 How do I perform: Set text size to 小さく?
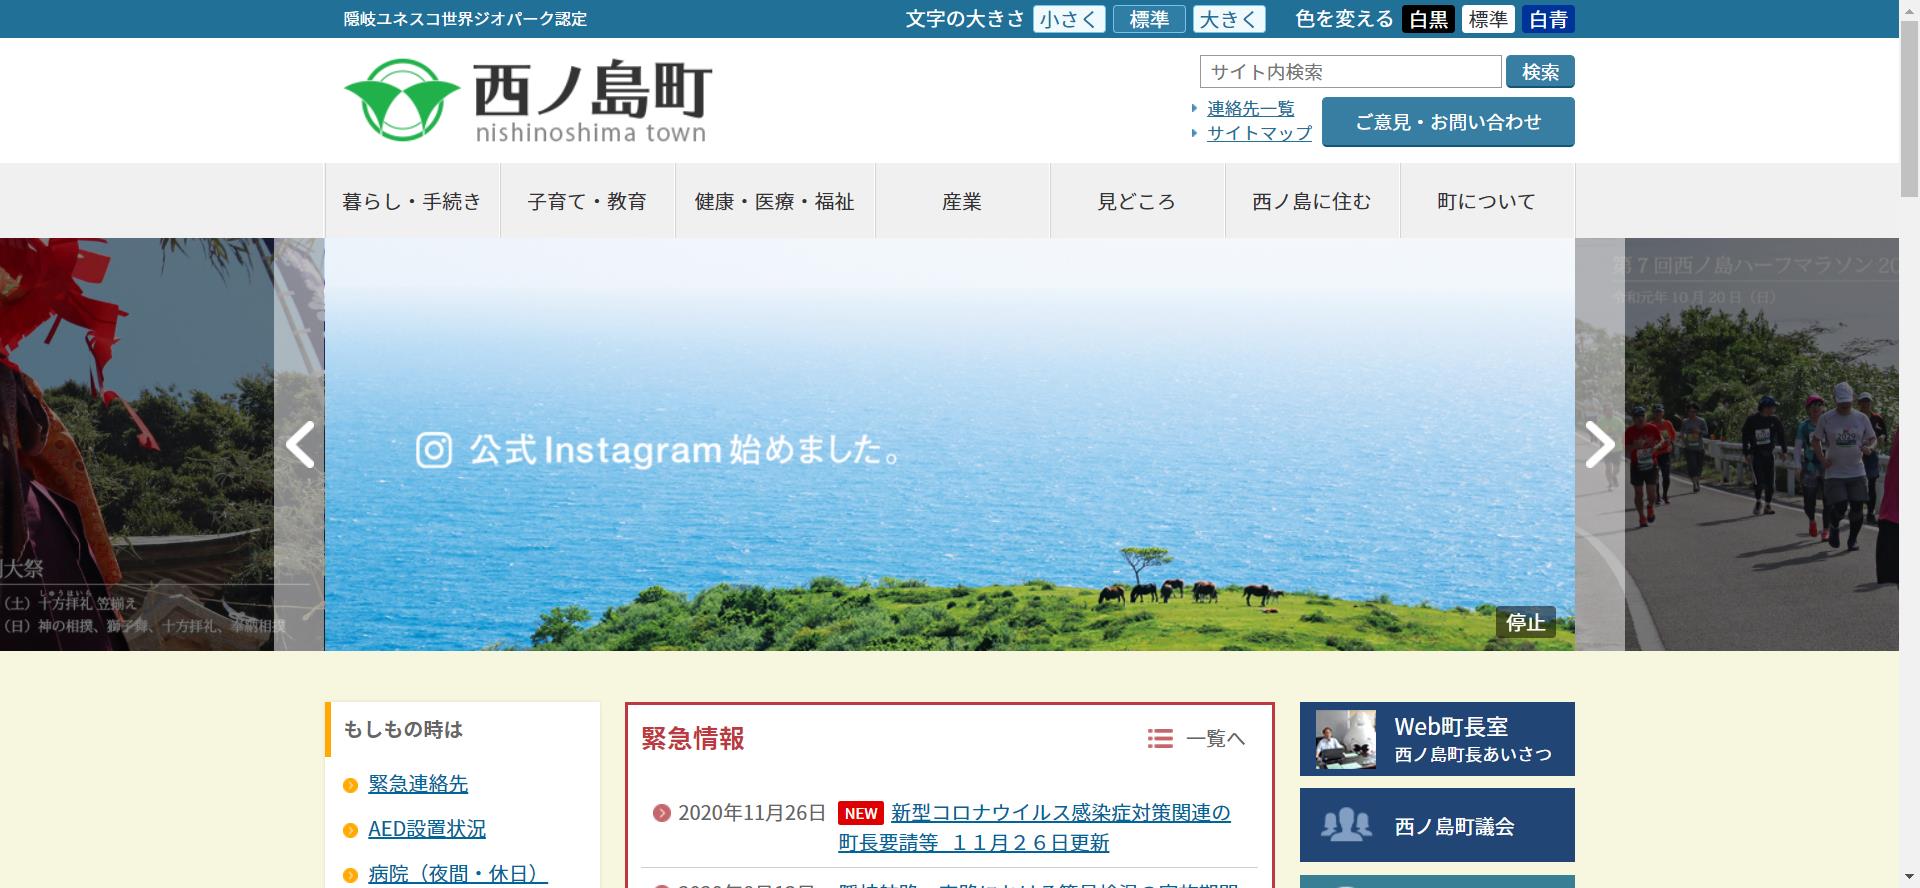pyautogui.click(x=1069, y=19)
